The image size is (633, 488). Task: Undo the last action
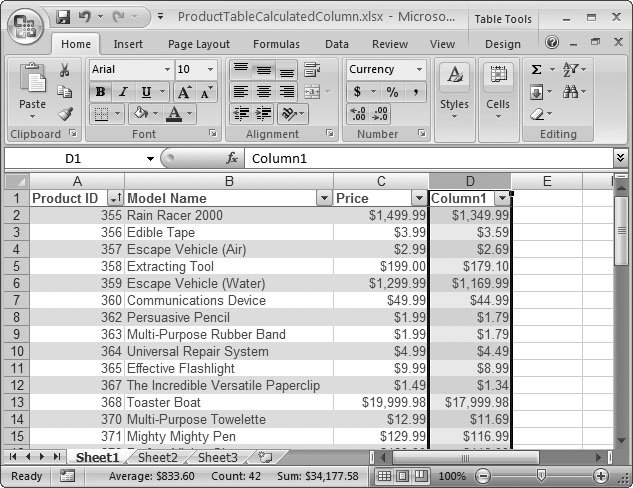pos(84,17)
